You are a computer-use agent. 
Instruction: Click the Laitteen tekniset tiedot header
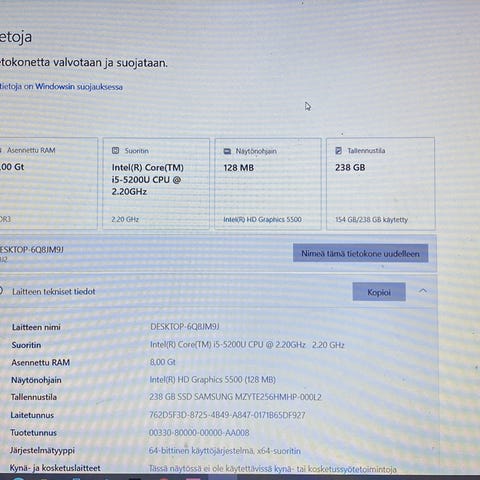pyautogui.click(x=54, y=292)
